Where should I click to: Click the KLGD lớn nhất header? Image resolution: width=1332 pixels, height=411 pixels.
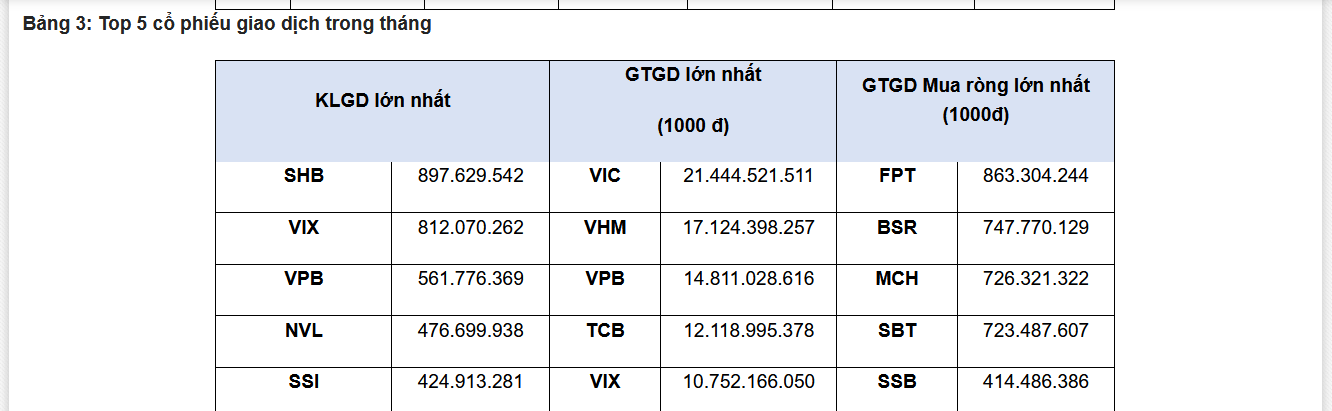click(x=383, y=100)
